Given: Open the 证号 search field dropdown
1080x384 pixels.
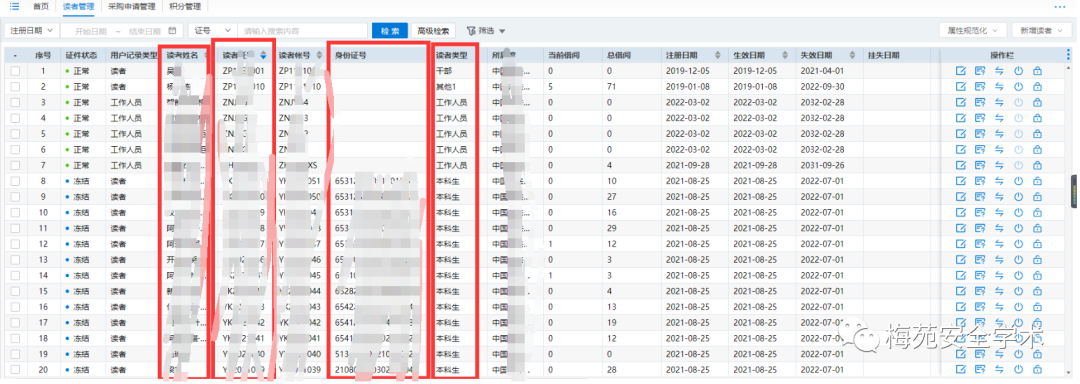Looking at the screenshot, I should [x=213, y=31].
